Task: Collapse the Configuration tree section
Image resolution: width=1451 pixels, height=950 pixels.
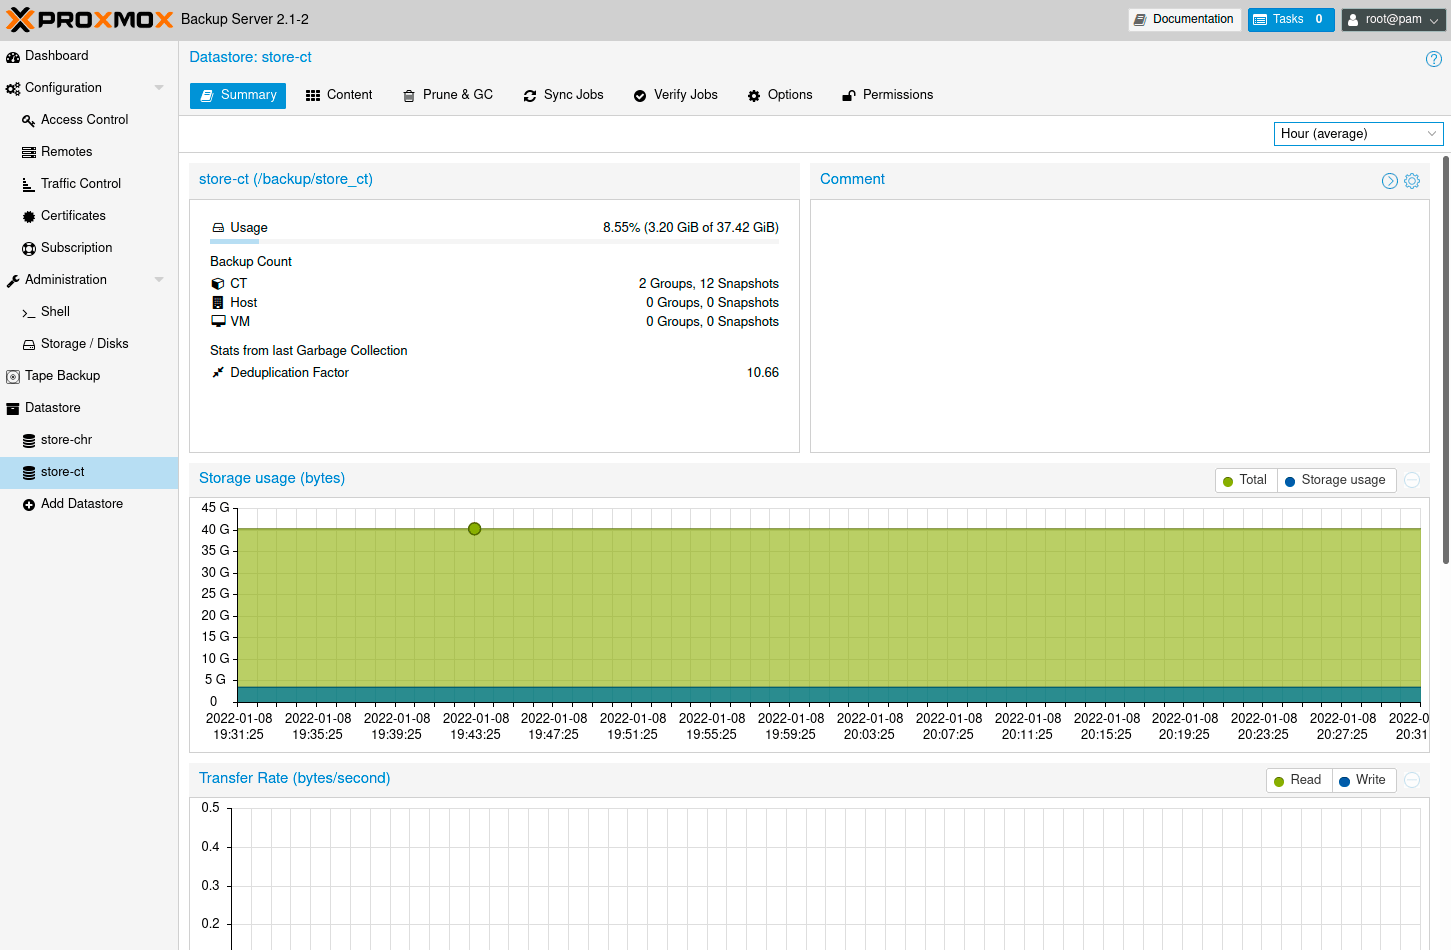Action: click(x=159, y=88)
